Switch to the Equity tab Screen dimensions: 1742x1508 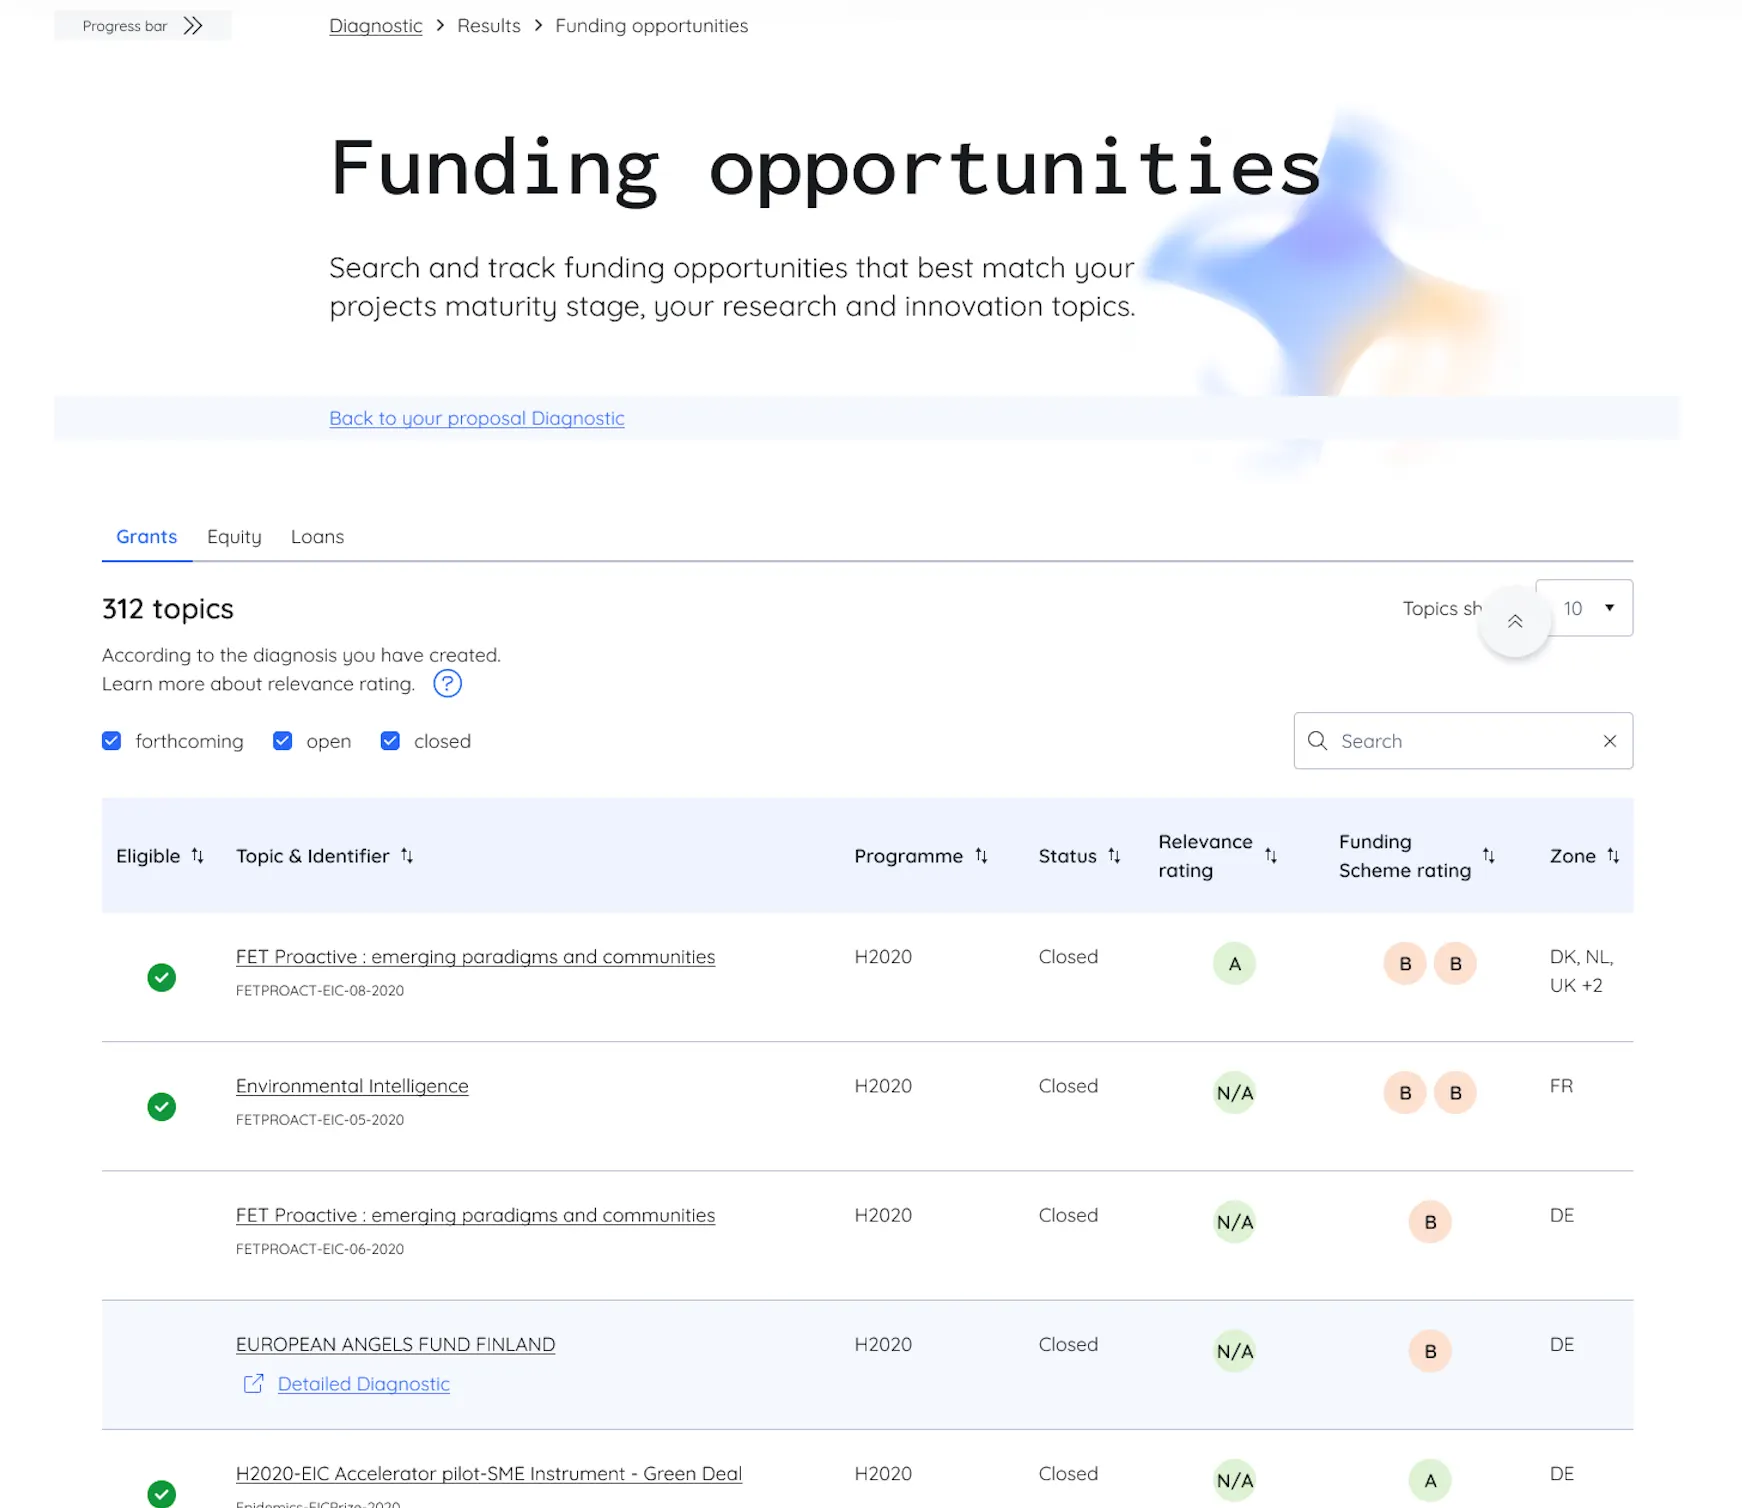[x=234, y=537]
